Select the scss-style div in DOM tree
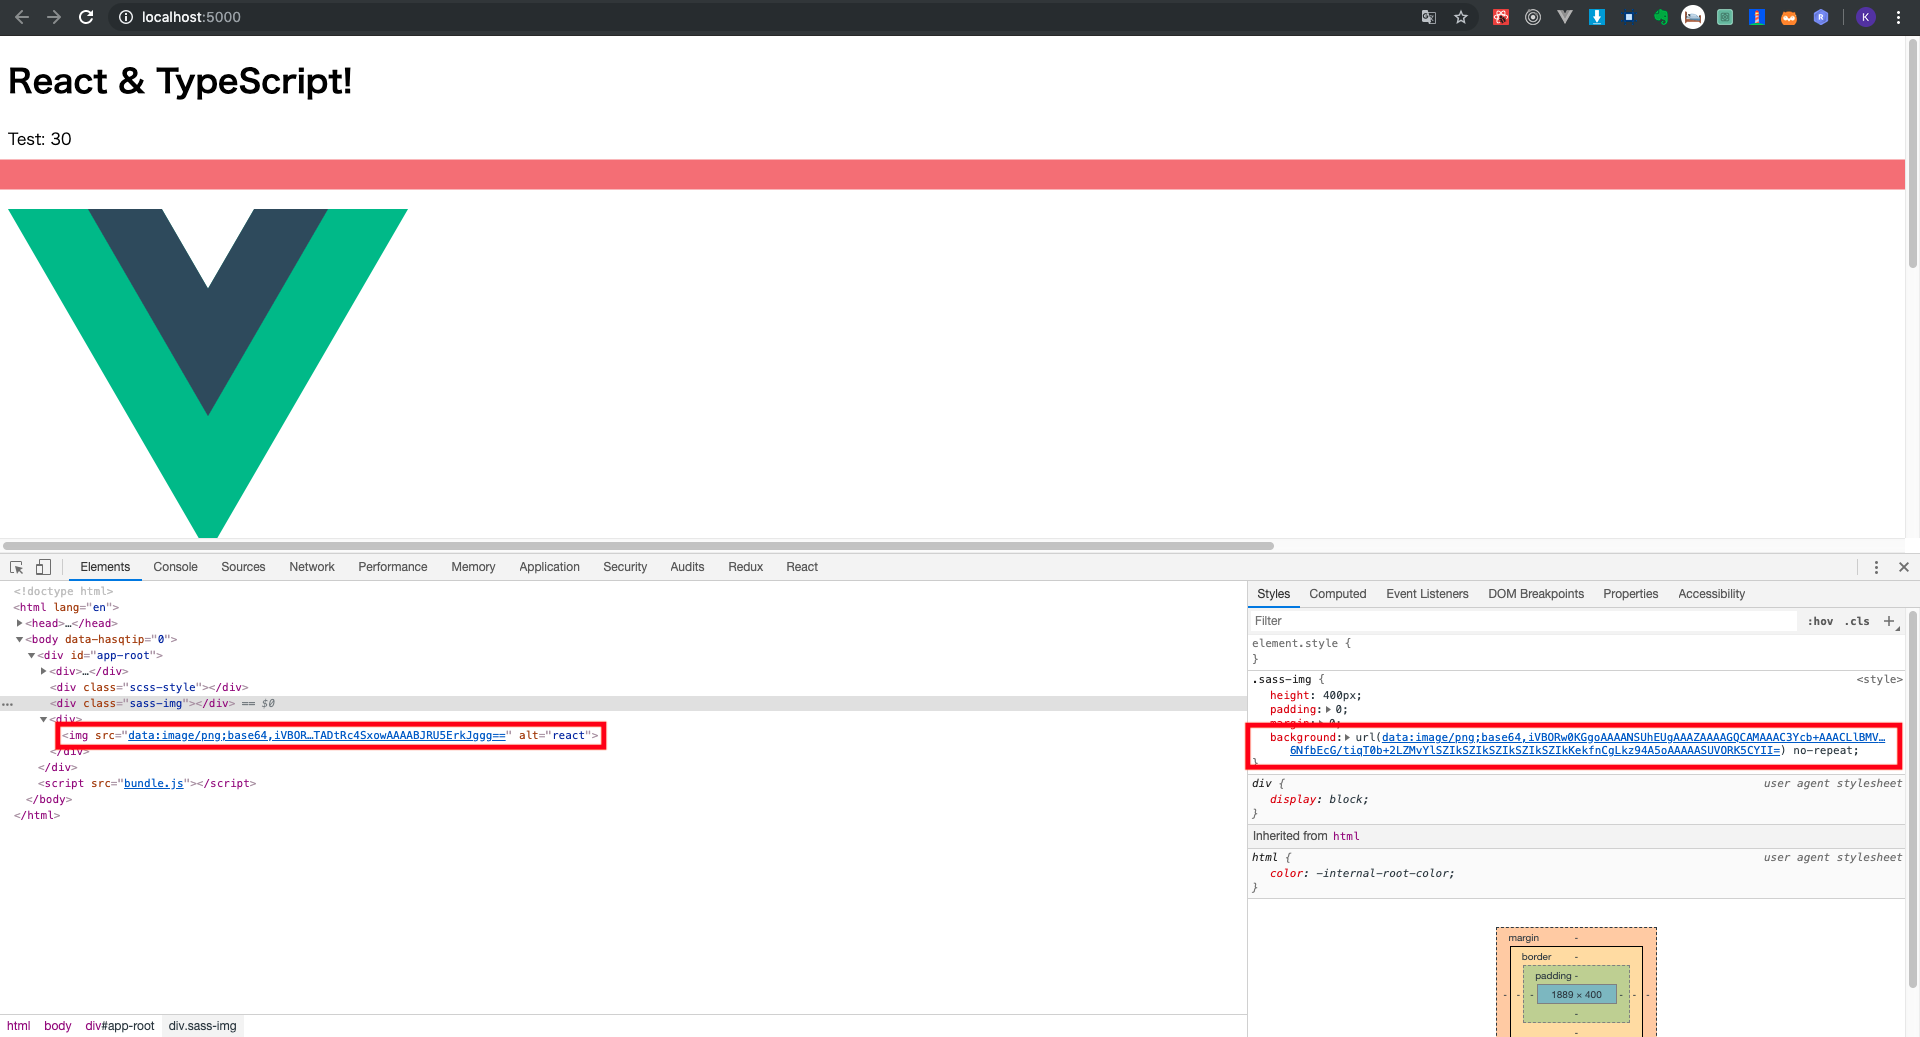This screenshot has height=1037, width=1920. 149,687
